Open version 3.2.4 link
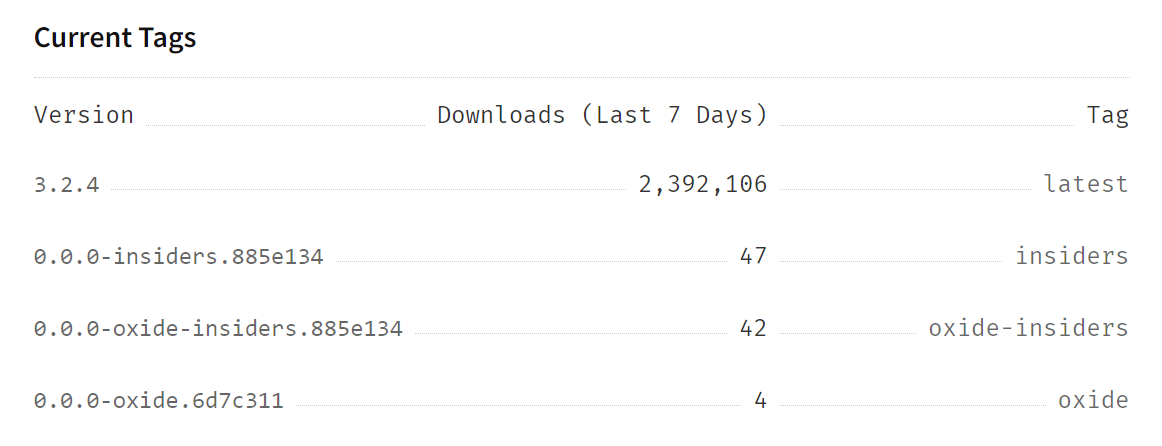The width and height of the screenshot is (1162, 446). pos(66,185)
